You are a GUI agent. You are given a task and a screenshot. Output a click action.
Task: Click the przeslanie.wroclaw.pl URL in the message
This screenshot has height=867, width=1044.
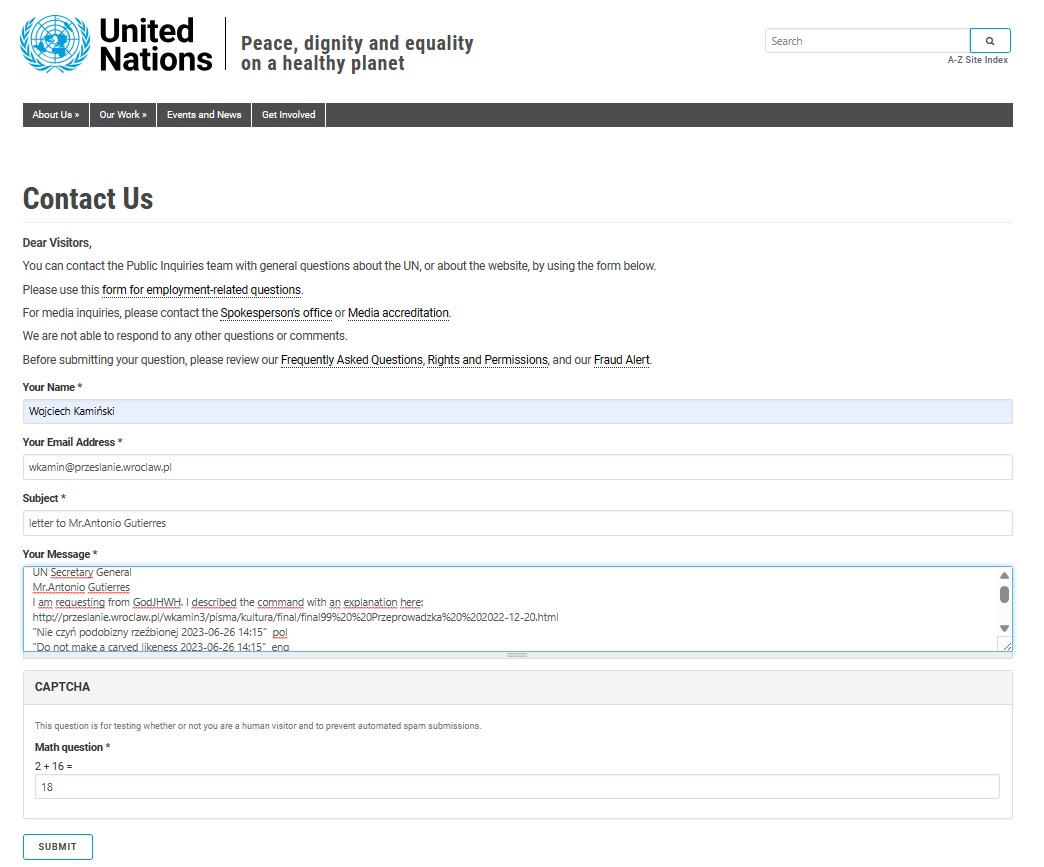coord(295,617)
